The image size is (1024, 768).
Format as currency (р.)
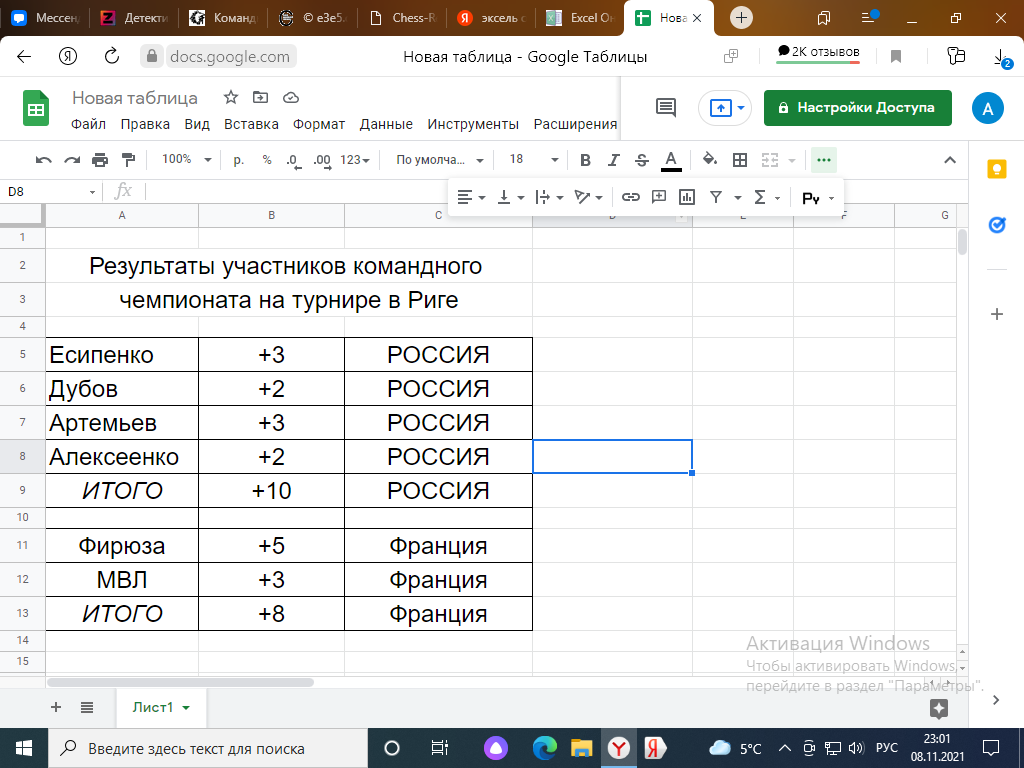pos(239,160)
